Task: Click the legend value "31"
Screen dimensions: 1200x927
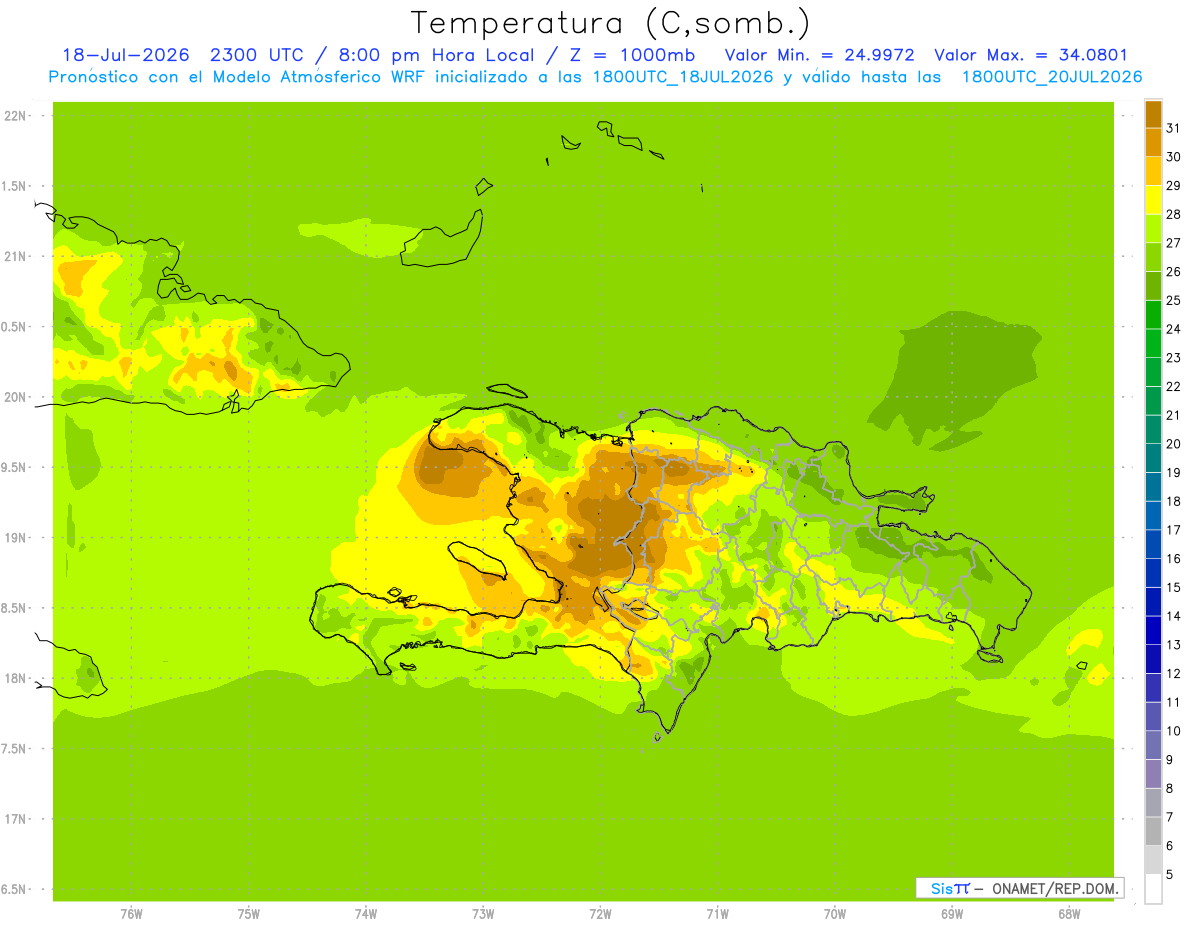Action: tap(1173, 128)
